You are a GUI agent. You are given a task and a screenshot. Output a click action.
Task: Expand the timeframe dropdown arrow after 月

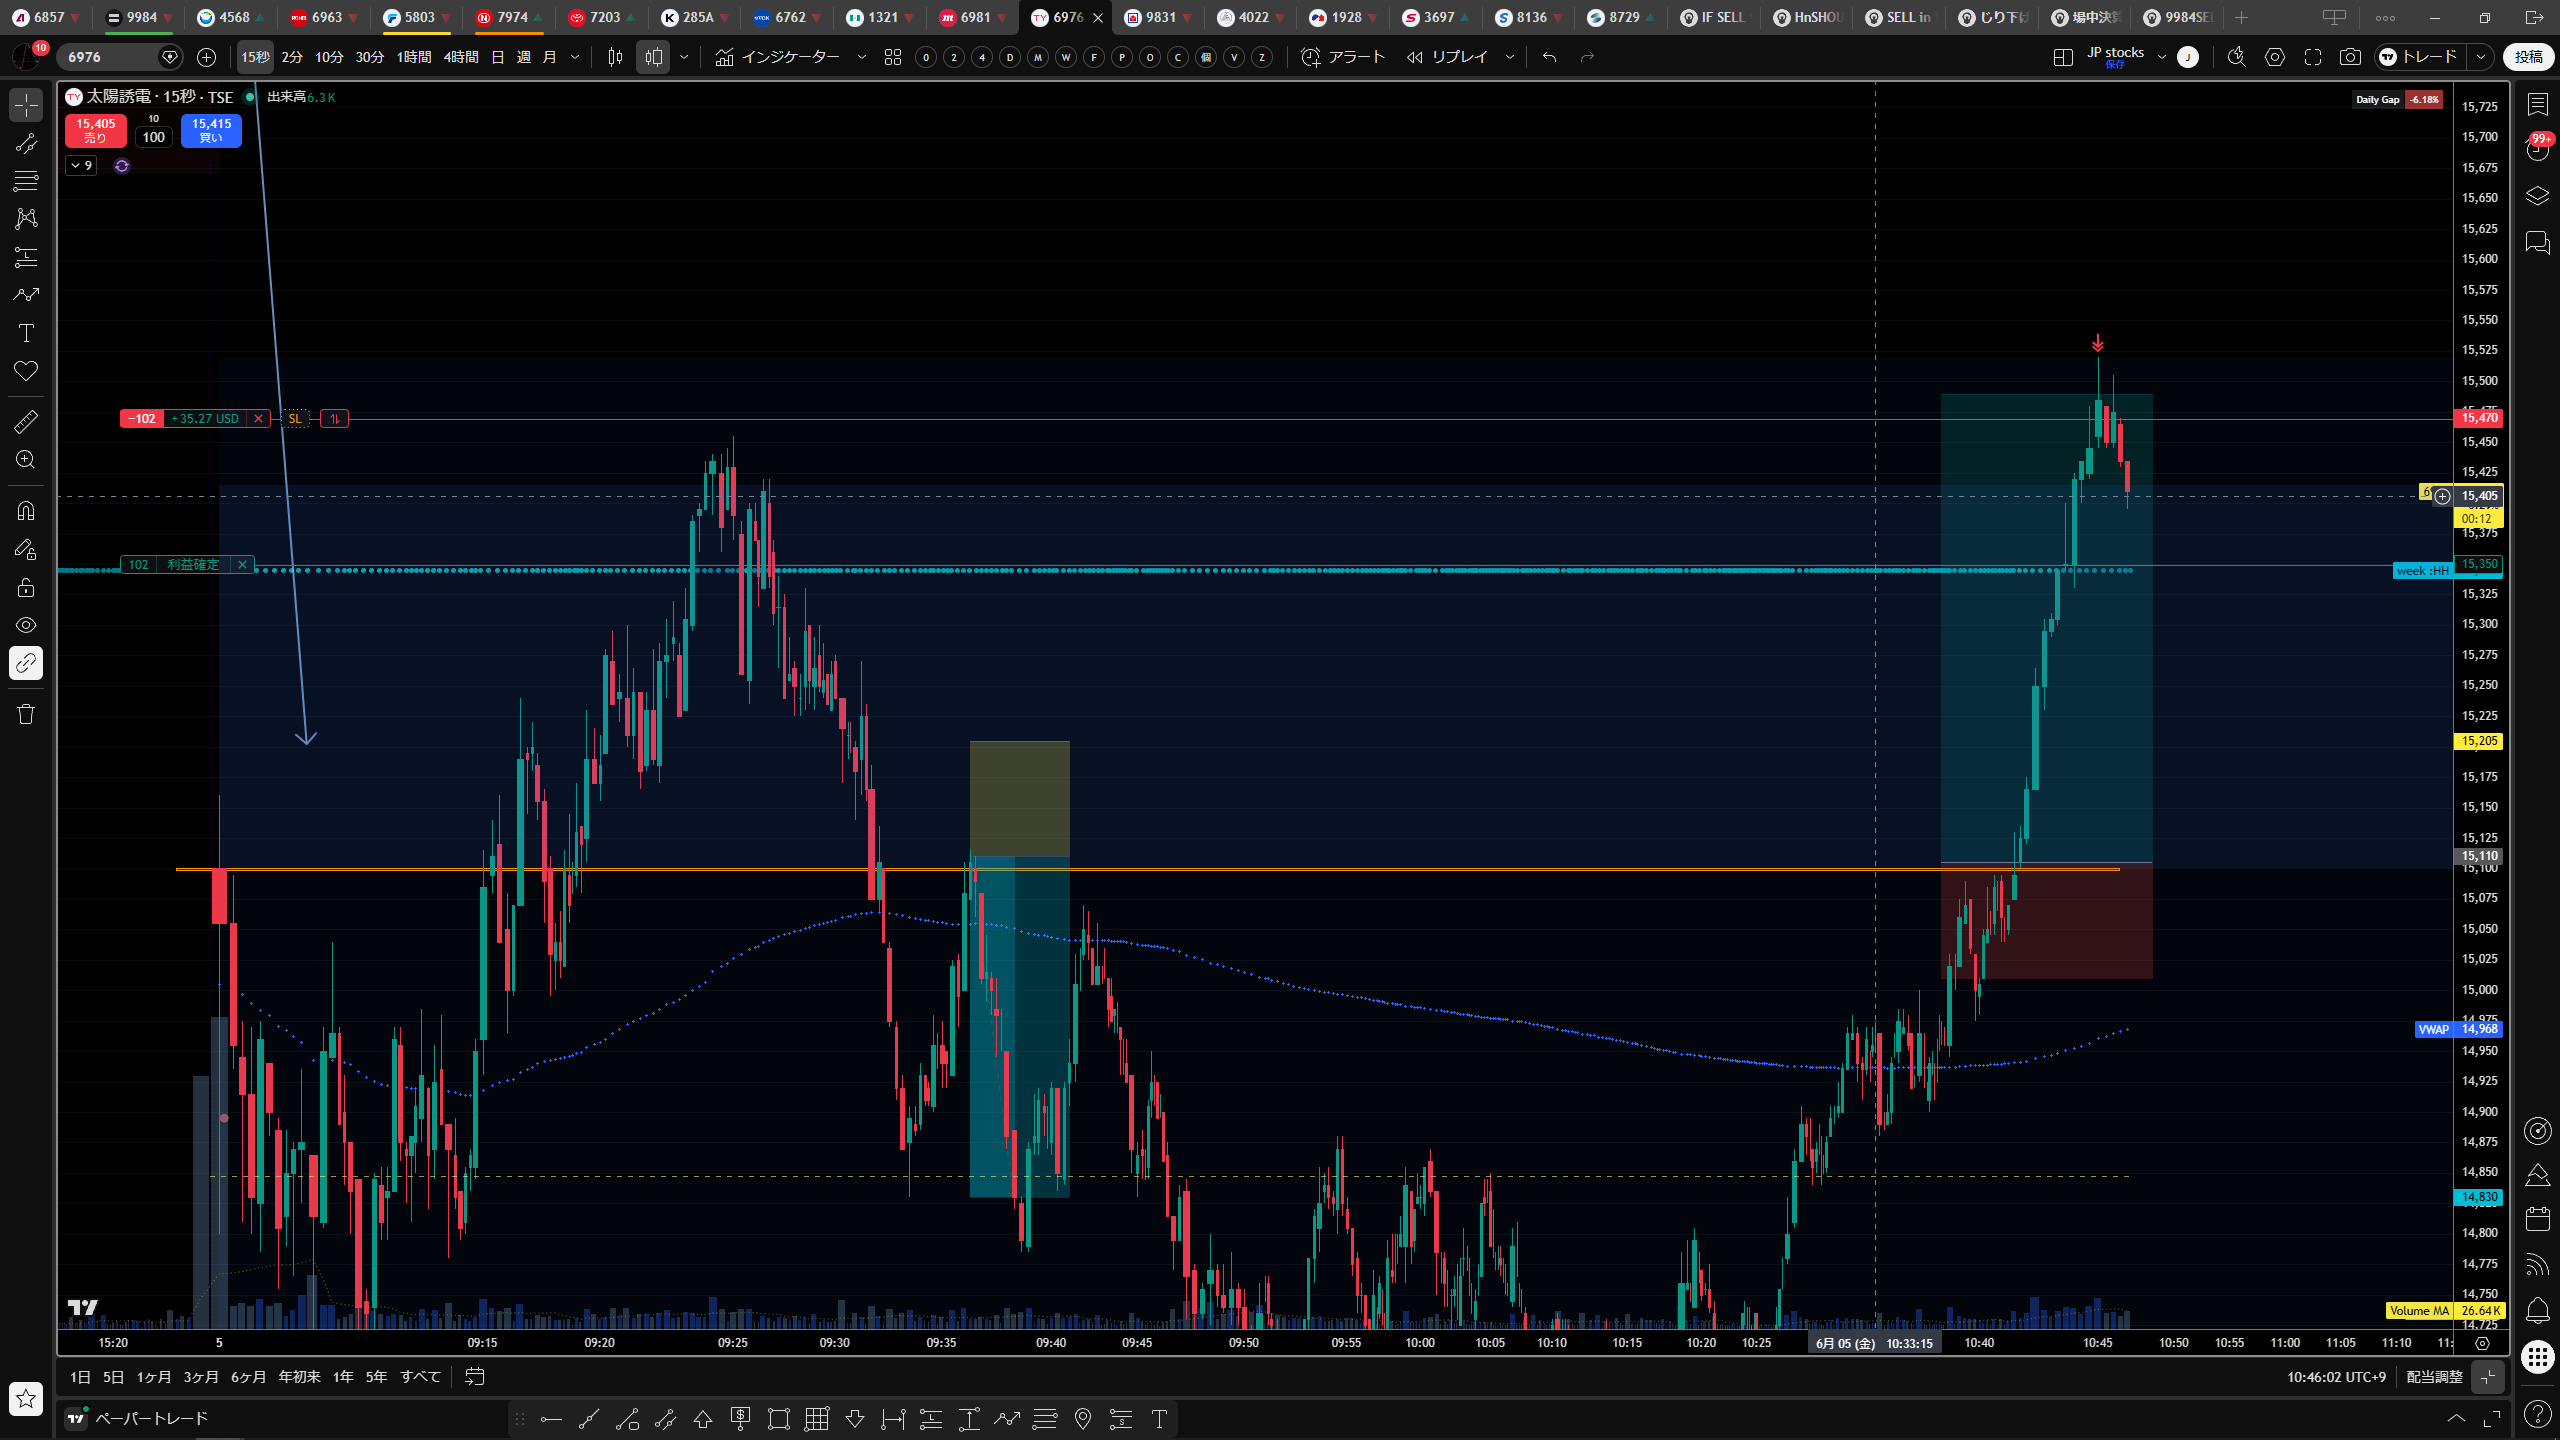point(575,57)
